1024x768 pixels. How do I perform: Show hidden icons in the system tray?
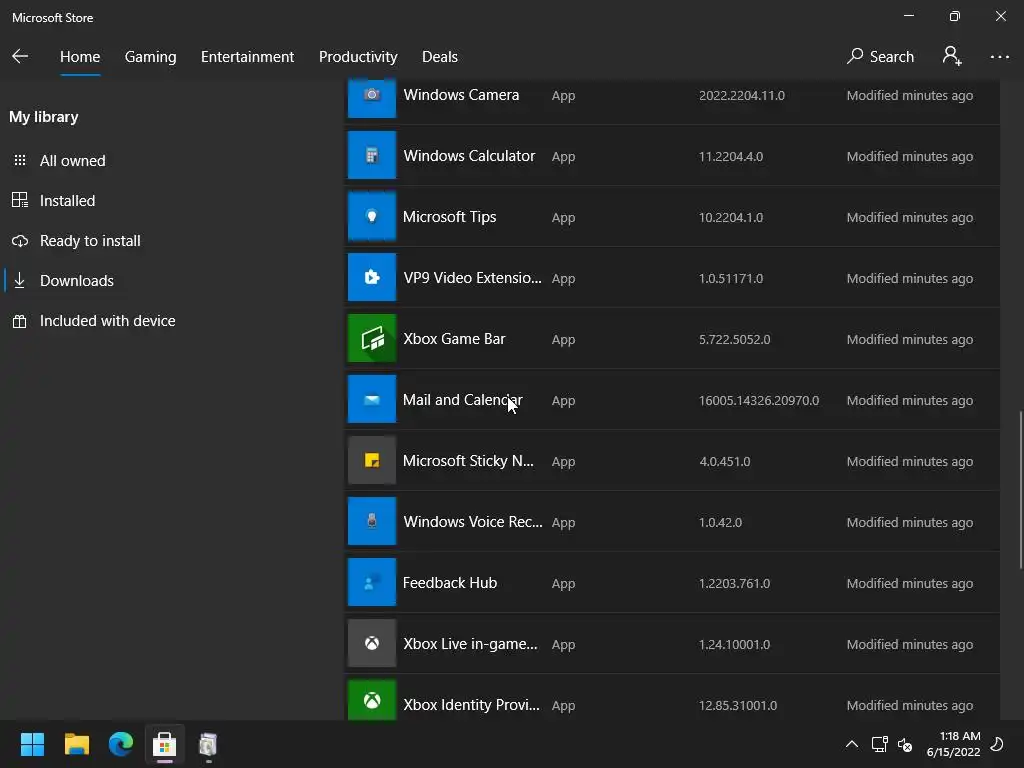852,744
